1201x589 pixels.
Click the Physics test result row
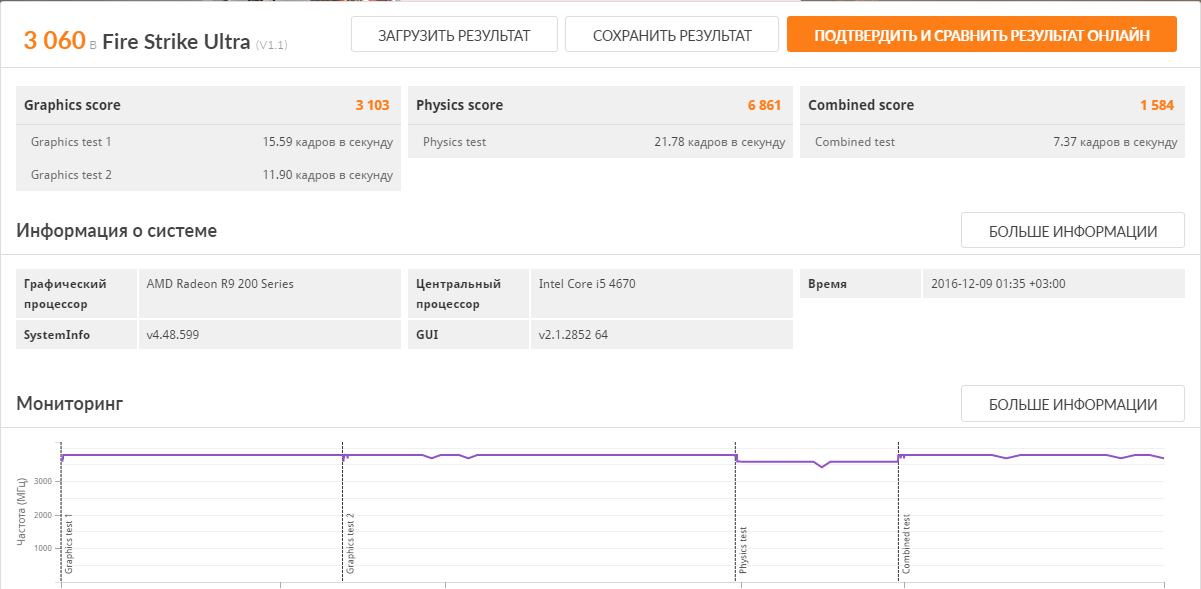[600, 142]
